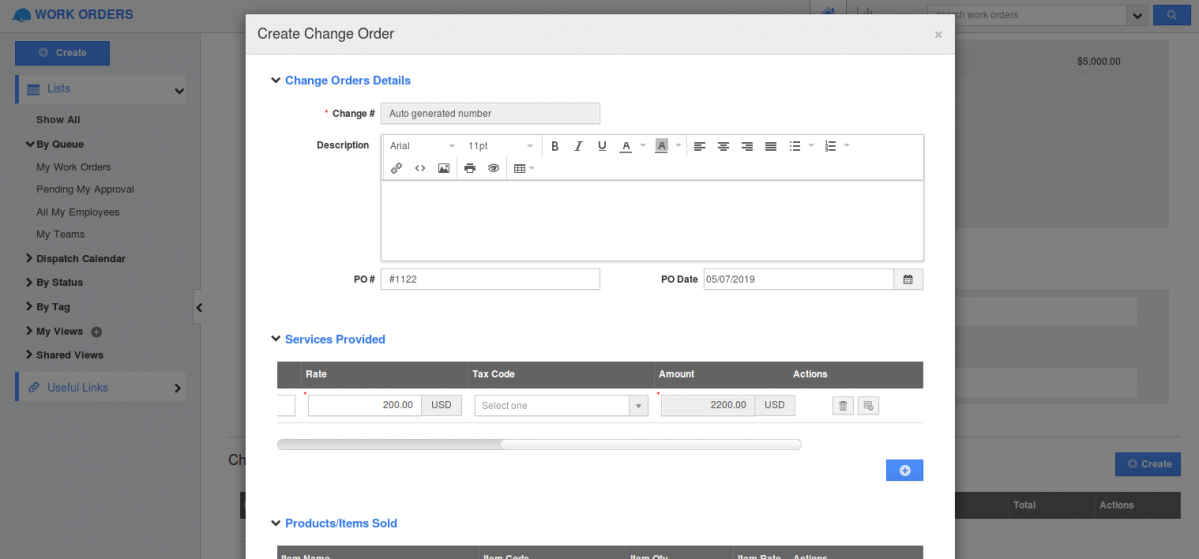The image size is (1199, 559).
Task: Toggle underline text formatting
Action: tap(602, 146)
